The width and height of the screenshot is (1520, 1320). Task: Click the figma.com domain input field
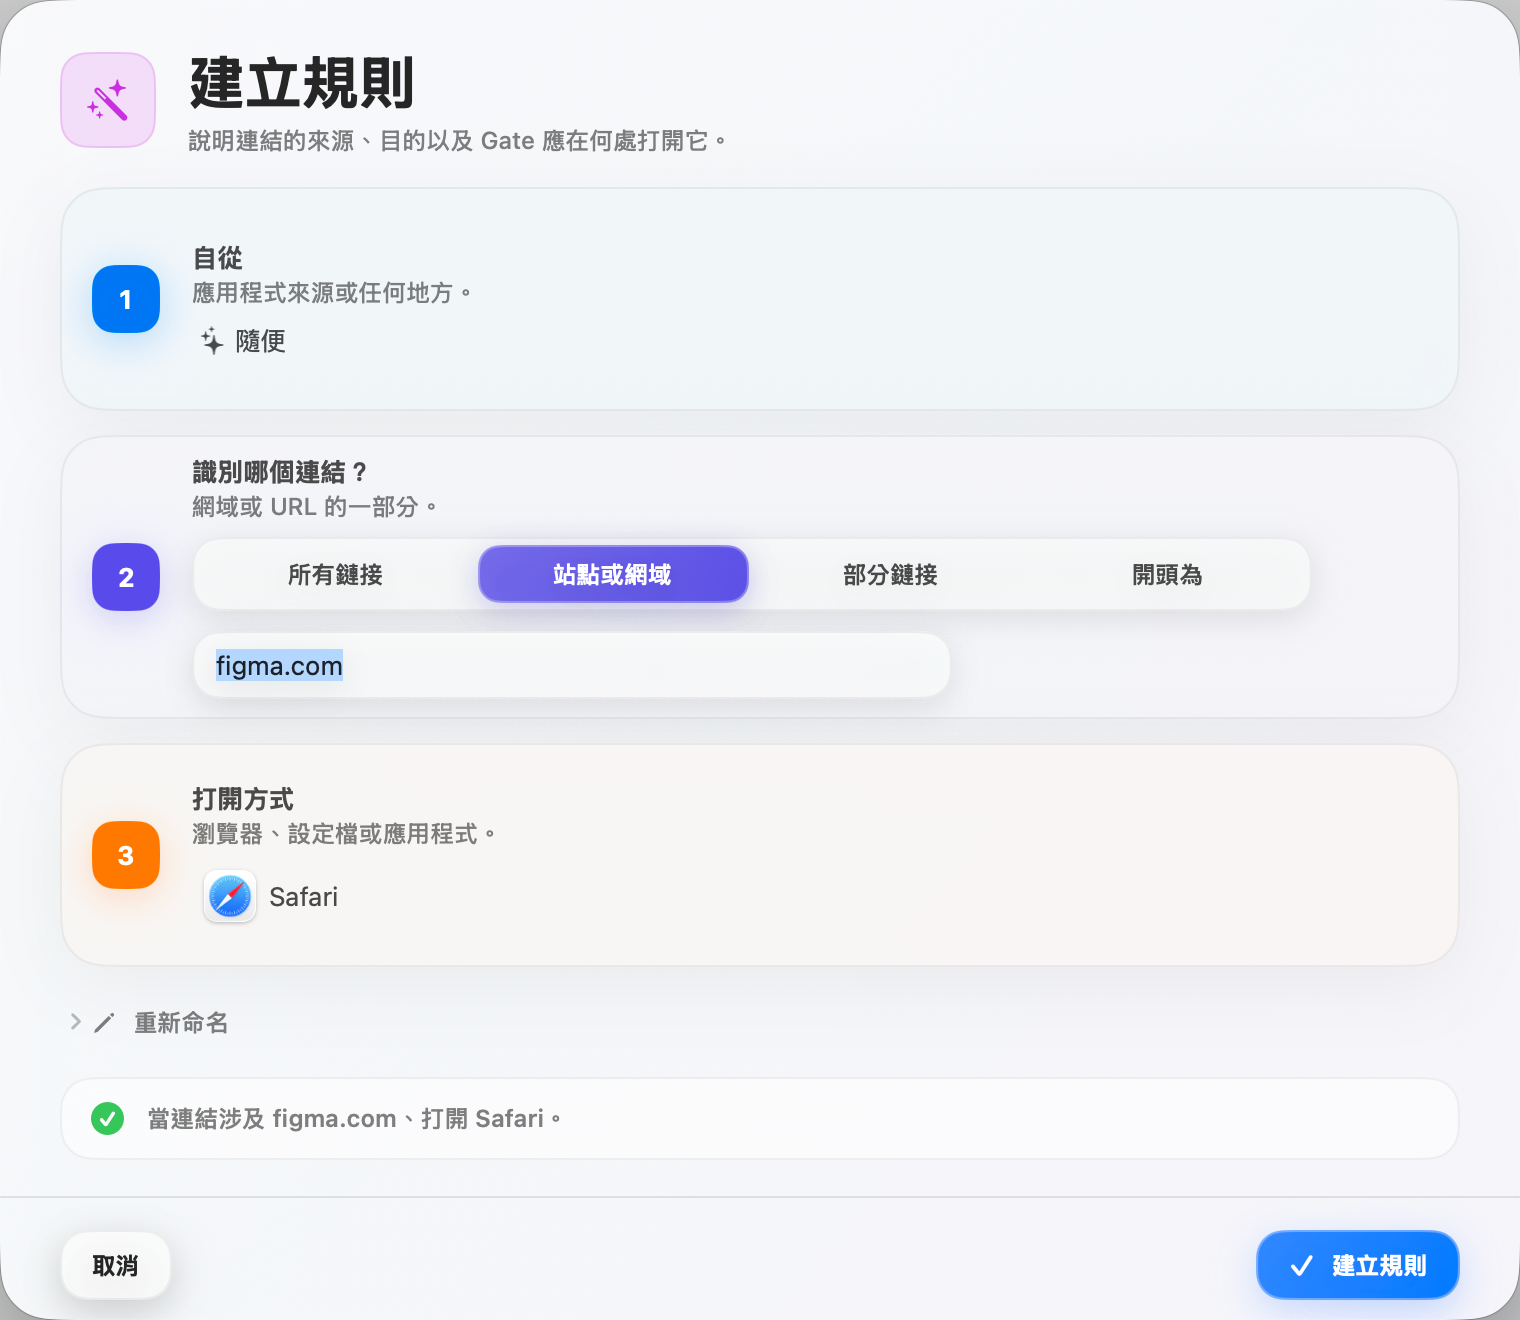click(572, 665)
